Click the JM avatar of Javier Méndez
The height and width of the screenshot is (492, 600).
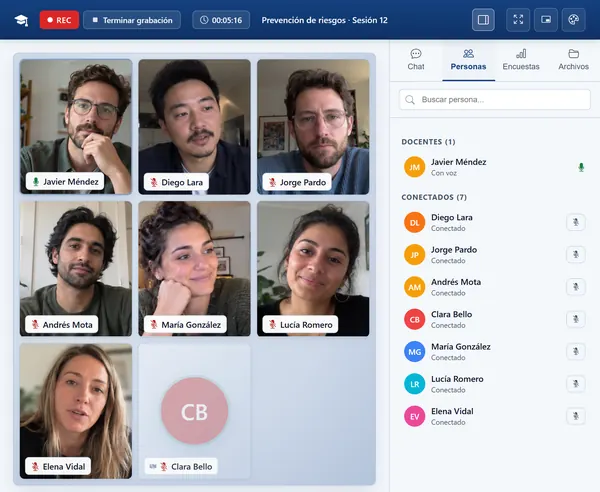414,167
